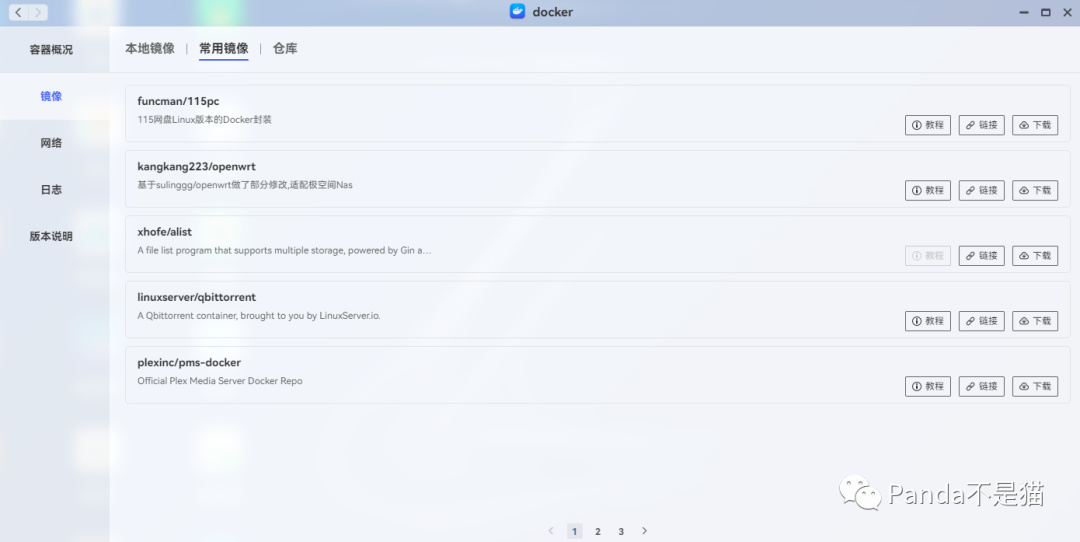Open link for linuxserver/qbittorrent image
The image size is (1080, 542).
pos(982,321)
